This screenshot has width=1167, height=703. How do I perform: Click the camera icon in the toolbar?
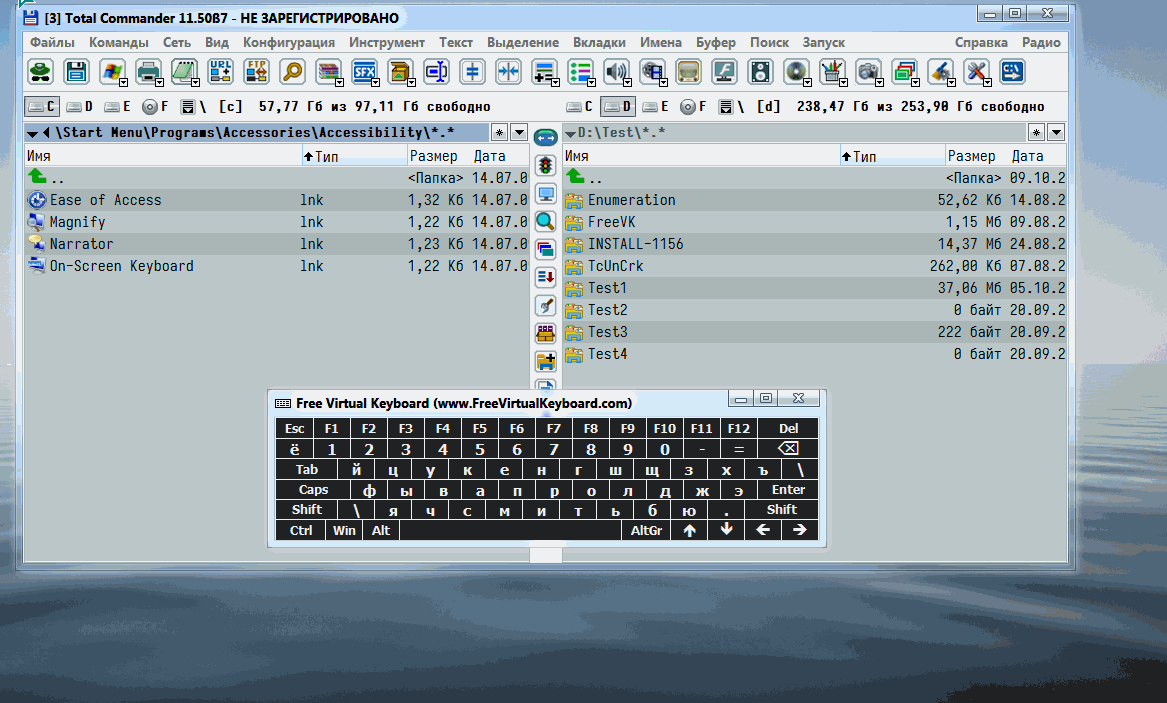point(868,71)
